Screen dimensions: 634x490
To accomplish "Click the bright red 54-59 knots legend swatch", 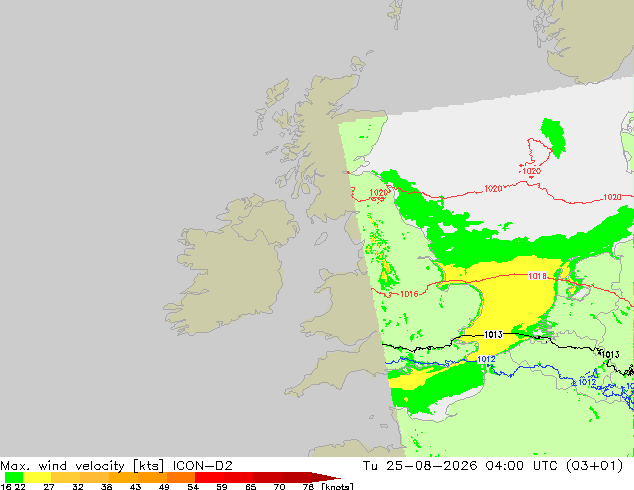I will click(x=209, y=477).
